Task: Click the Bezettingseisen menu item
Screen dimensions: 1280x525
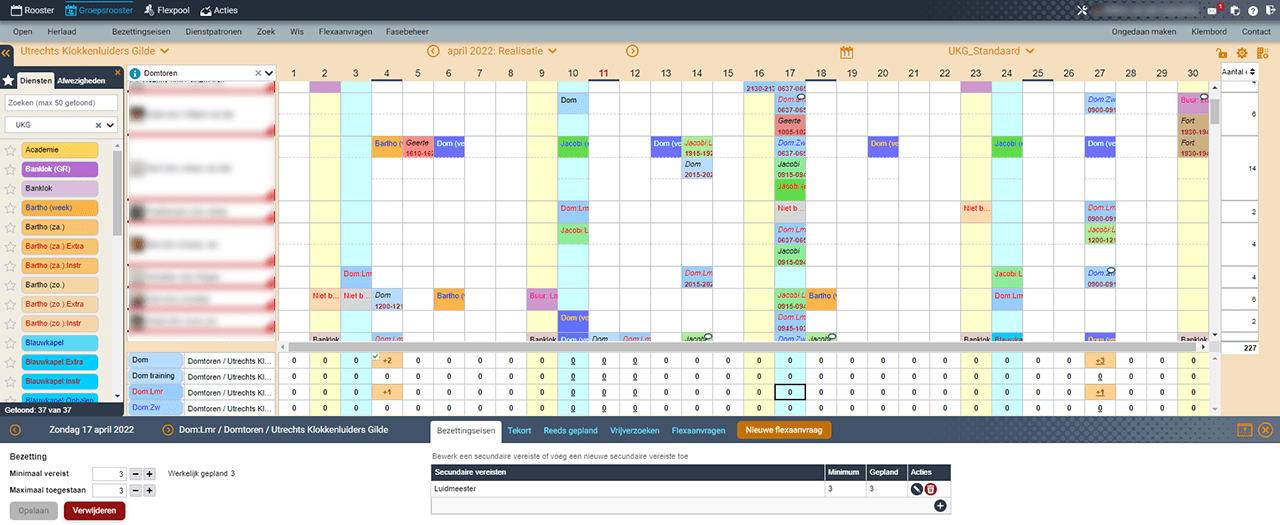Action: coord(141,31)
